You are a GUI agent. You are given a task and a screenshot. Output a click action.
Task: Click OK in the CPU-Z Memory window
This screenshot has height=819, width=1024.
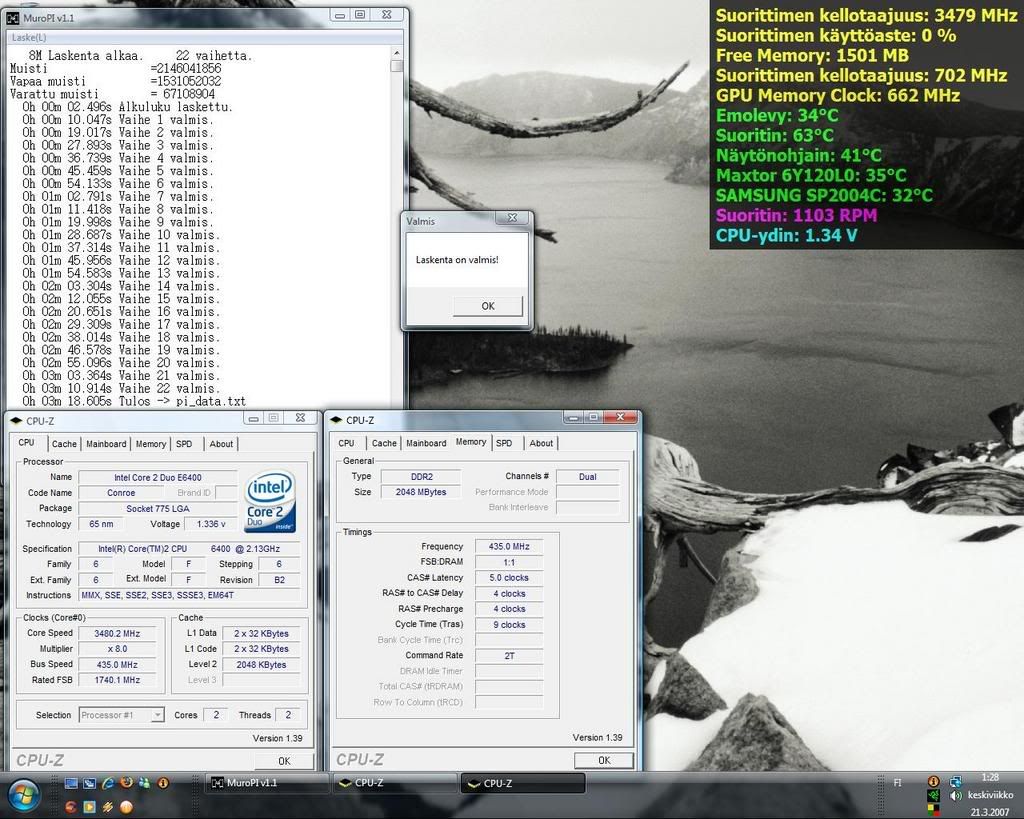(x=603, y=760)
